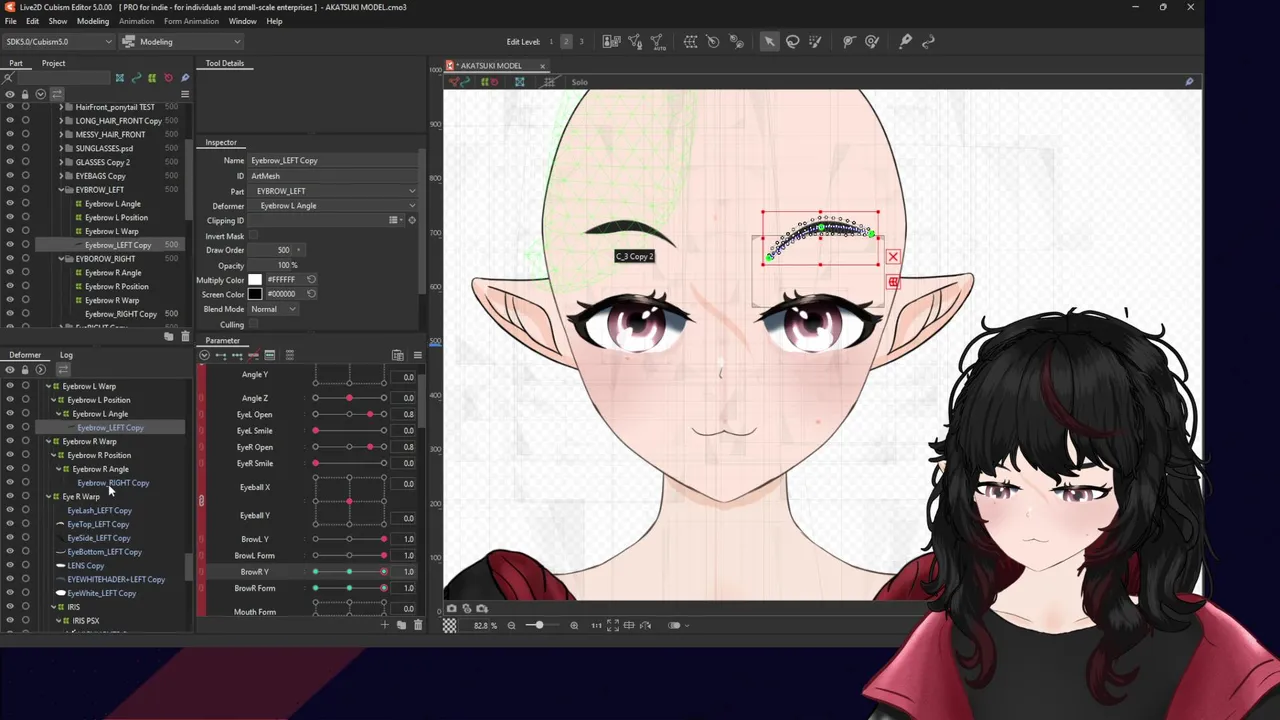The image size is (1280, 720).
Task: Select the Arrow selection tool
Action: pyautogui.click(x=769, y=41)
